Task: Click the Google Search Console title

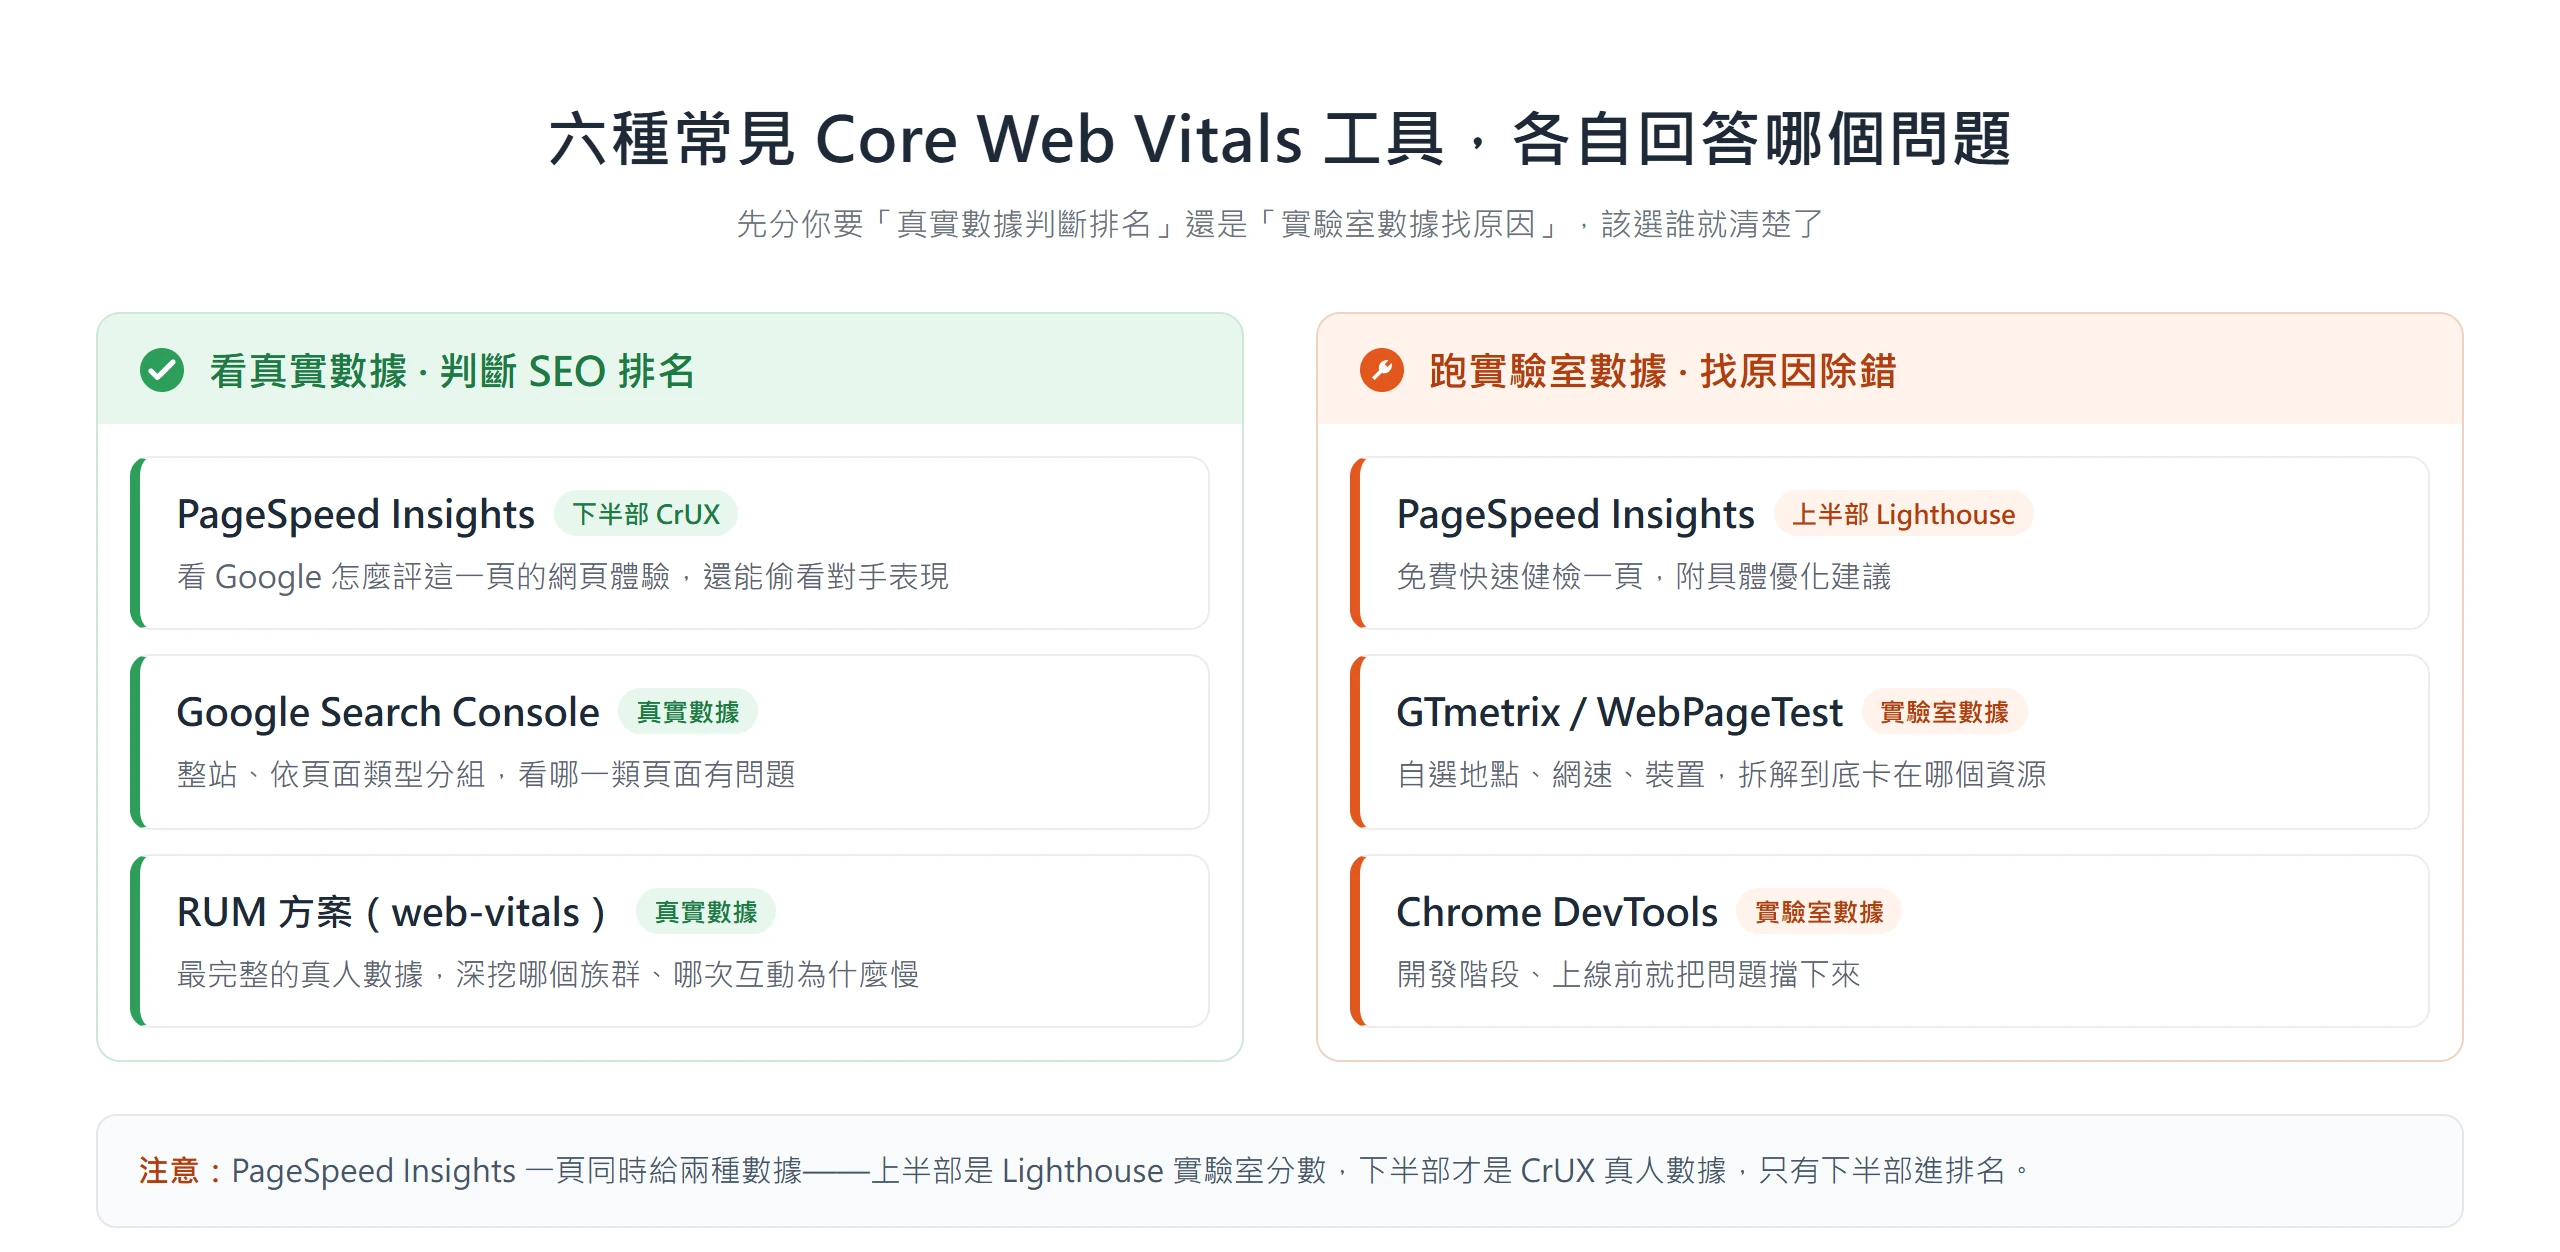Action: [x=388, y=712]
